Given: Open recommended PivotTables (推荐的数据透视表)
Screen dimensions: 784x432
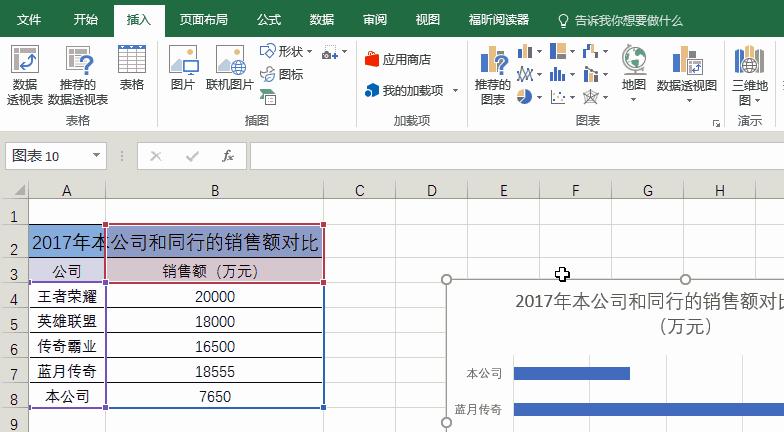Looking at the screenshot, I should click(x=78, y=75).
